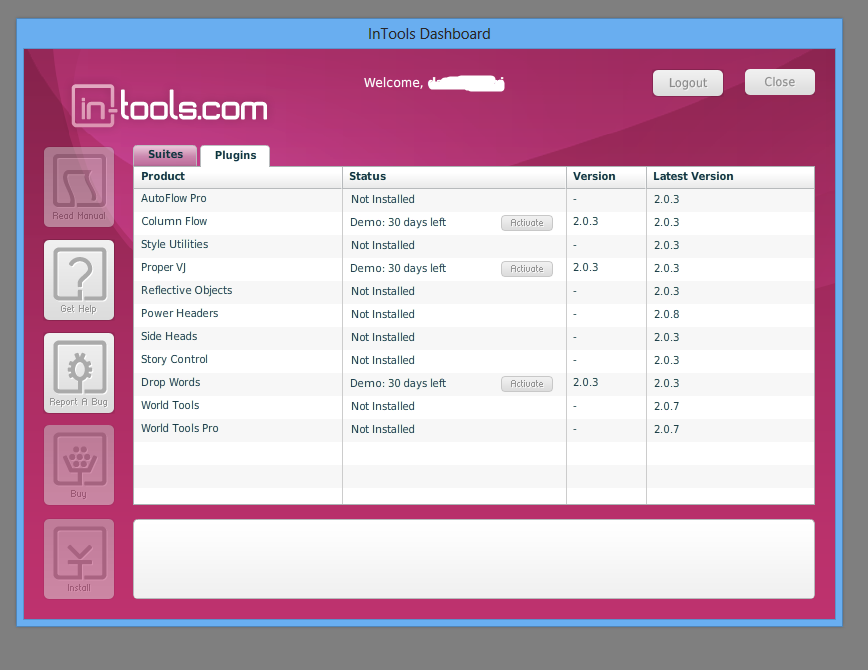Switch to the Suites tab
The height and width of the screenshot is (670, 868).
click(165, 155)
